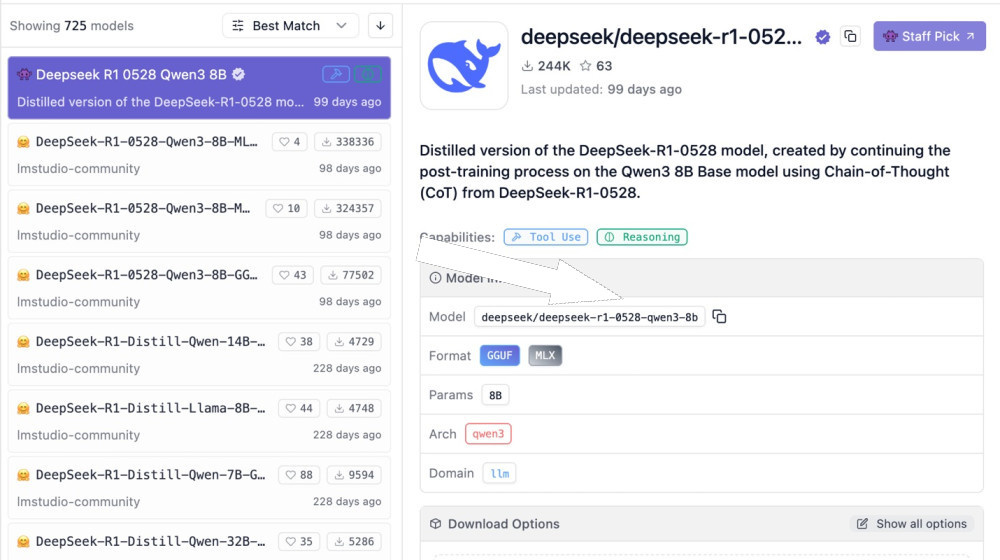Open the Best Match sort dropdown
The image size is (1000, 560).
(x=290, y=26)
